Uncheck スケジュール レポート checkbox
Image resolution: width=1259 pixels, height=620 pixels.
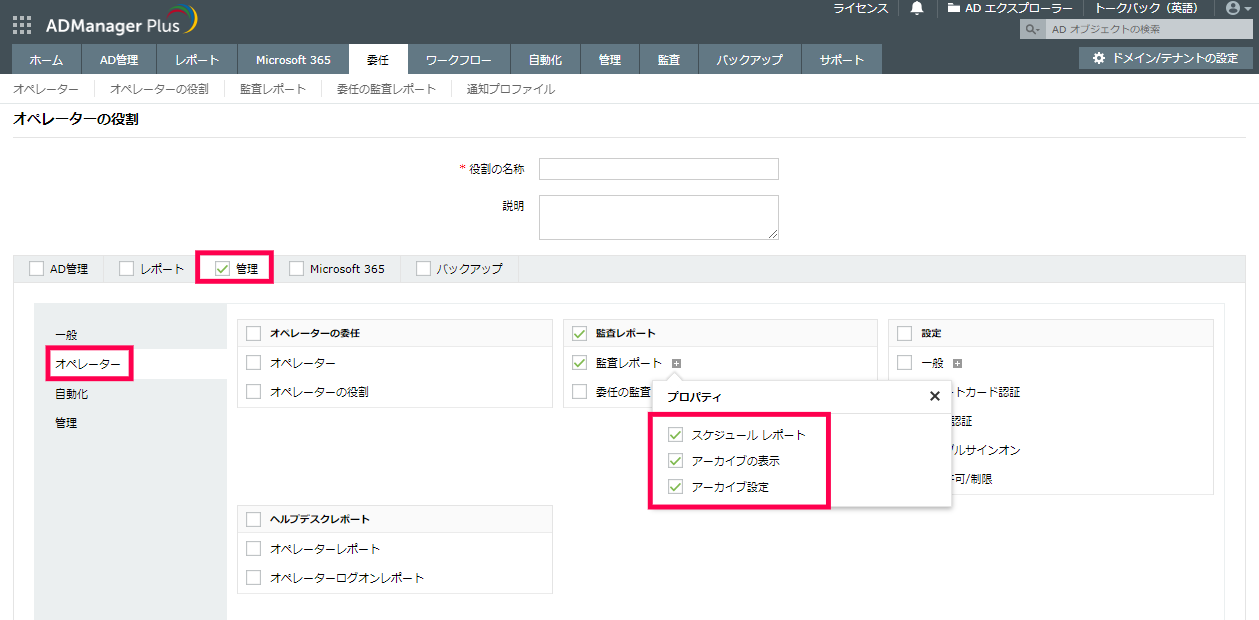(x=676, y=435)
